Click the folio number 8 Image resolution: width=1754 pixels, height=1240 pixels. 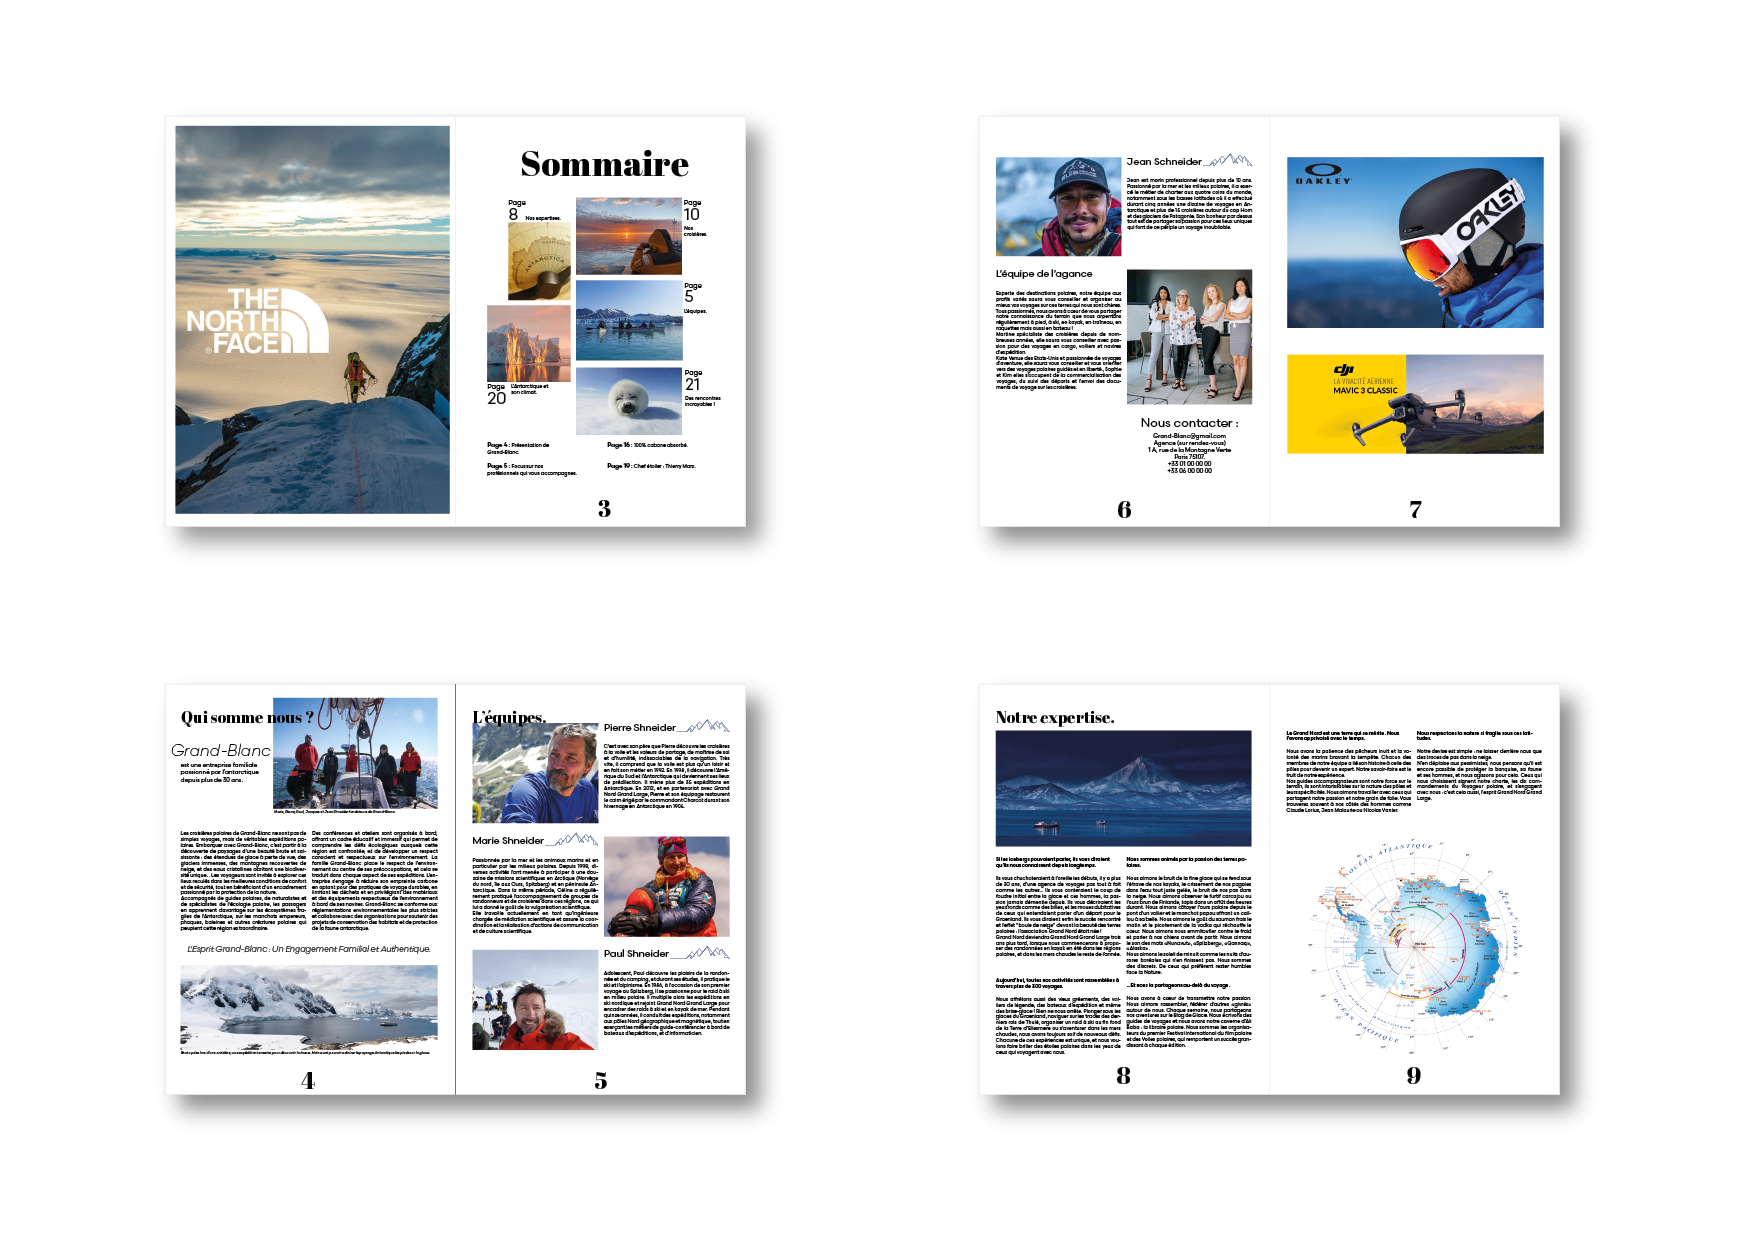coord(1124,1076)
